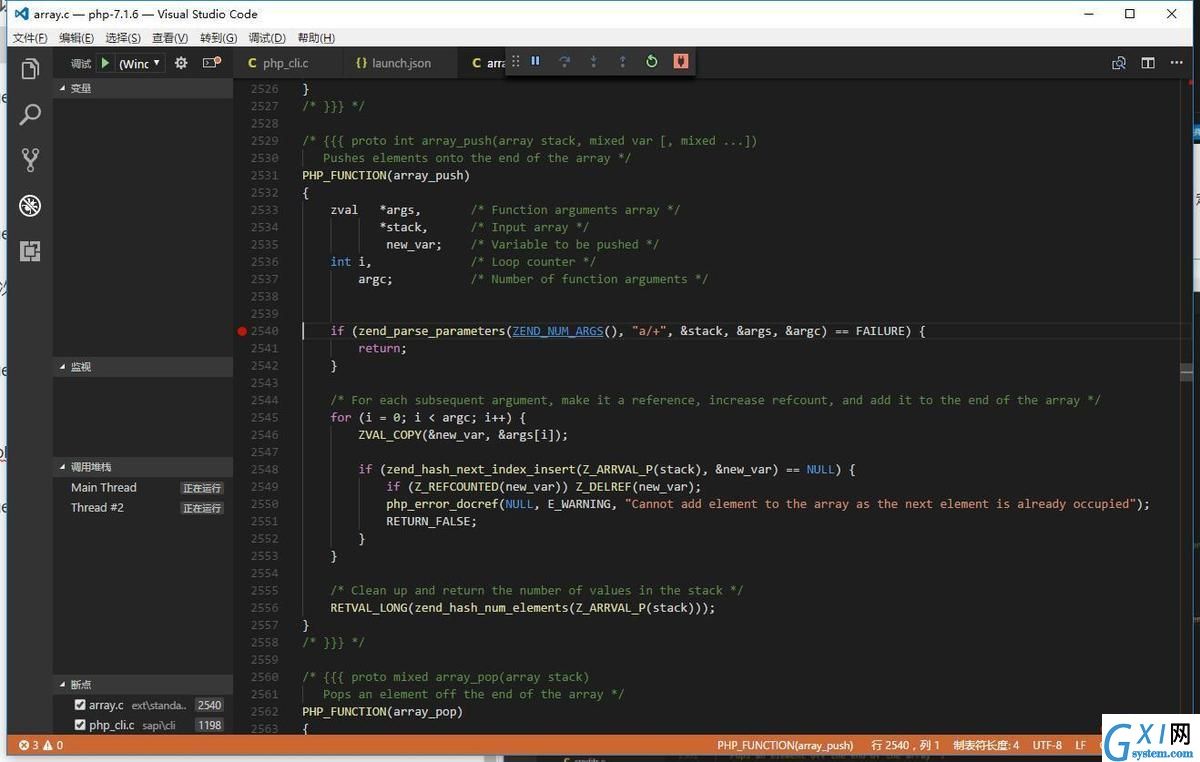Open the 选择(S) menu
This screenshot has height=762, width=1200.
pyautogui.click(x=123, y=38)
